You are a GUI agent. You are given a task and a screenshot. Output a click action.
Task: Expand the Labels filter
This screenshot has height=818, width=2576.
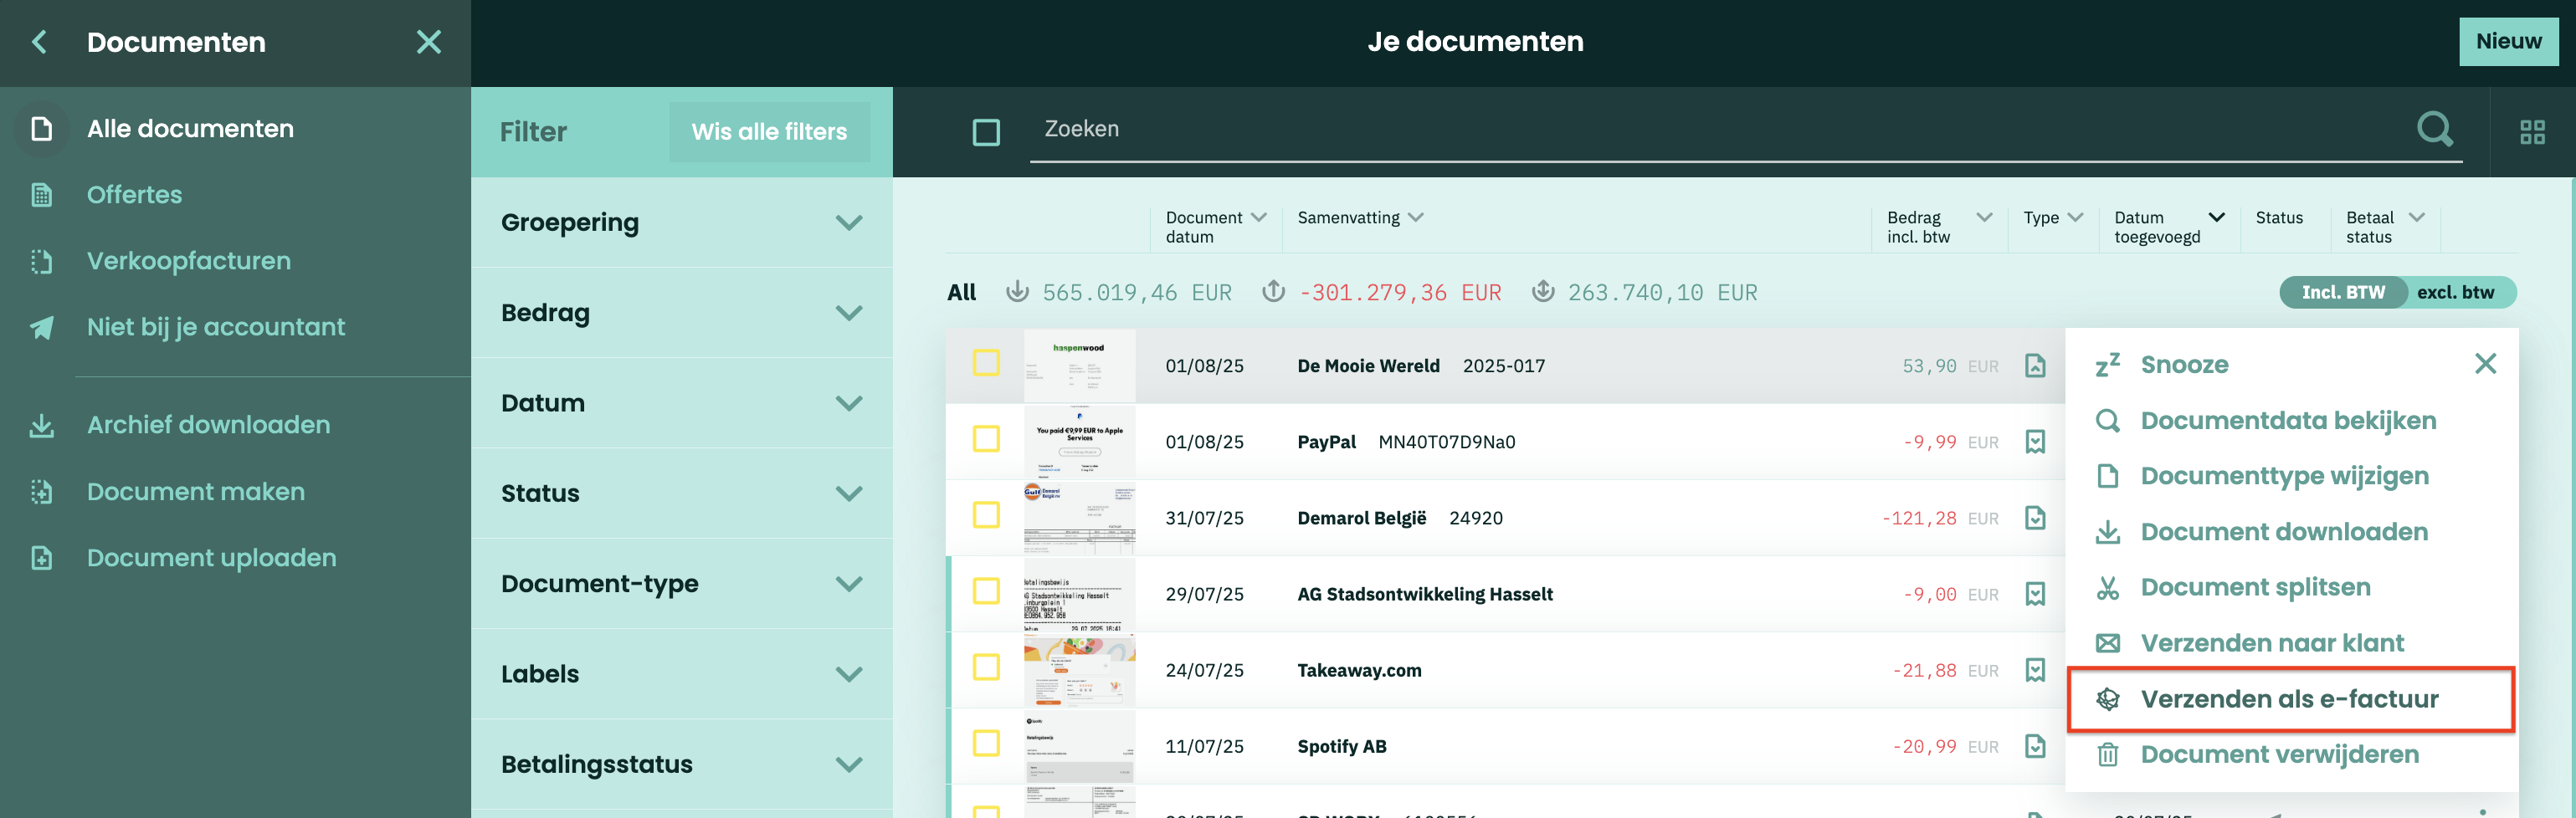pyautogui.click(x=681, y=674)
